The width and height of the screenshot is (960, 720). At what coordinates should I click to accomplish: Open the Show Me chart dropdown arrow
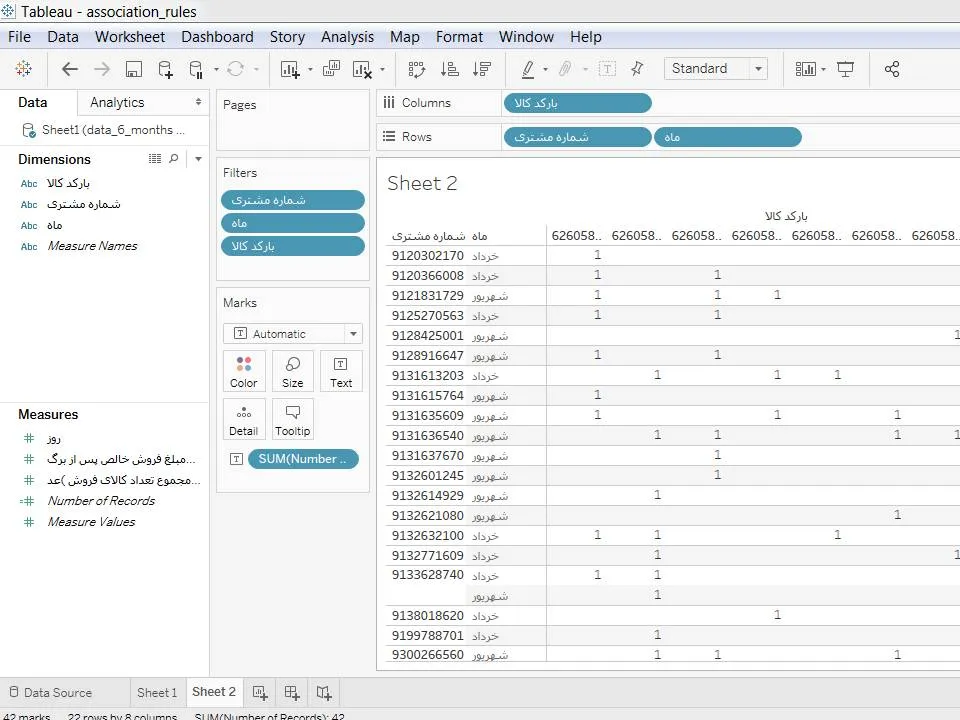(x=823, y=69)
